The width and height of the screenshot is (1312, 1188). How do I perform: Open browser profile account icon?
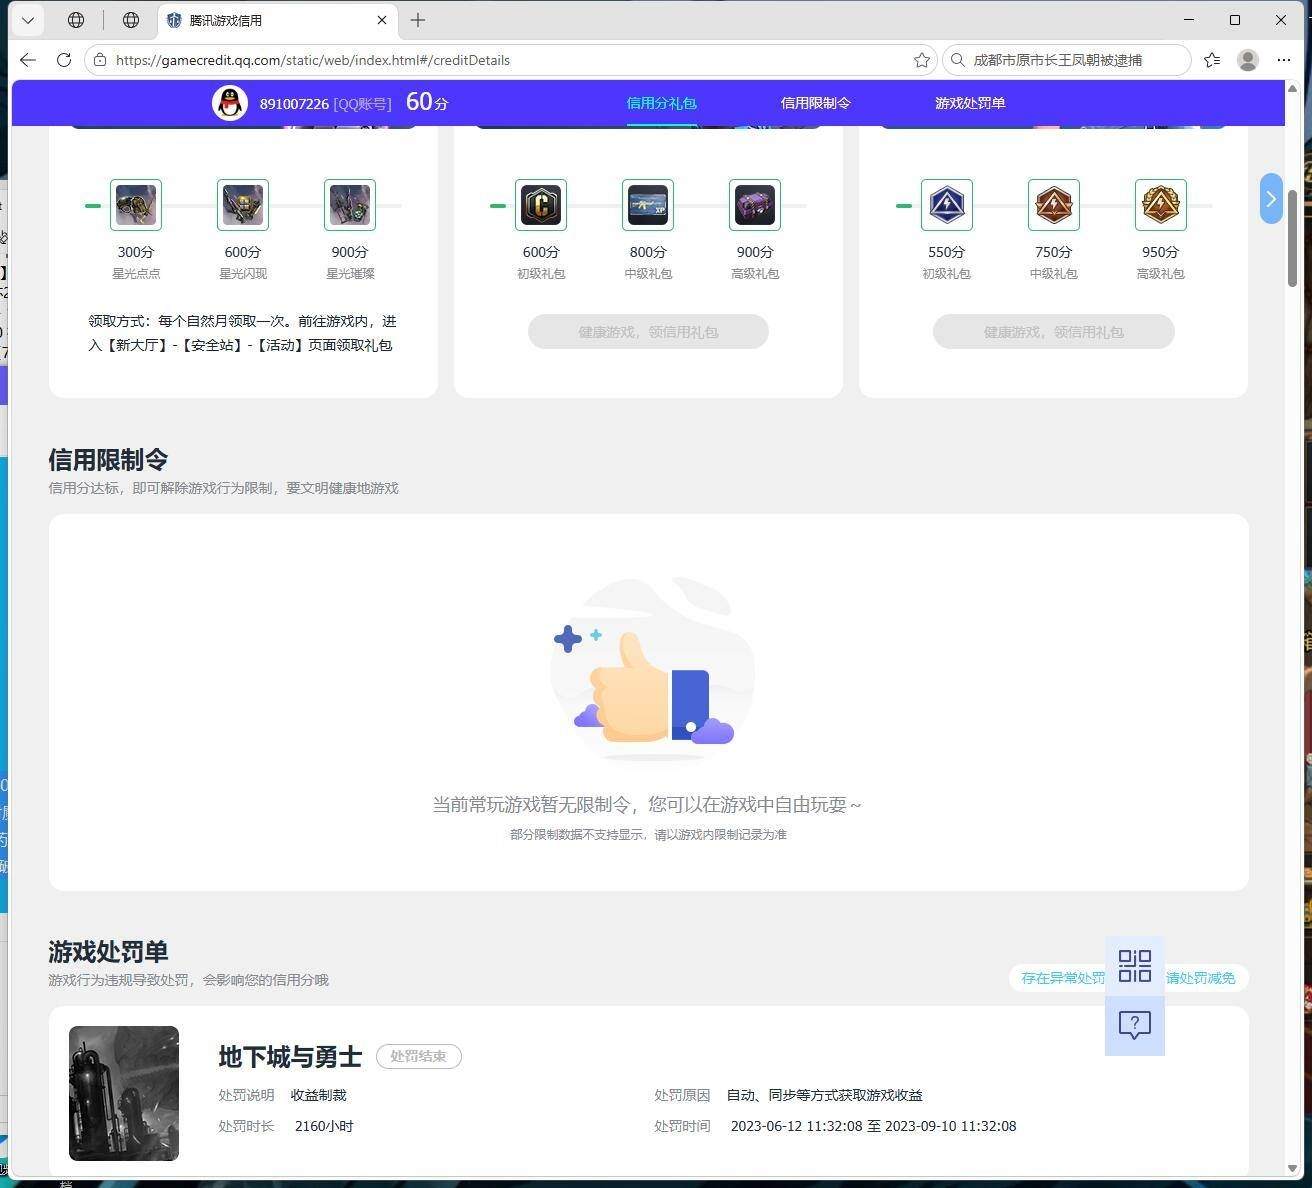[x=1248, y=60]
